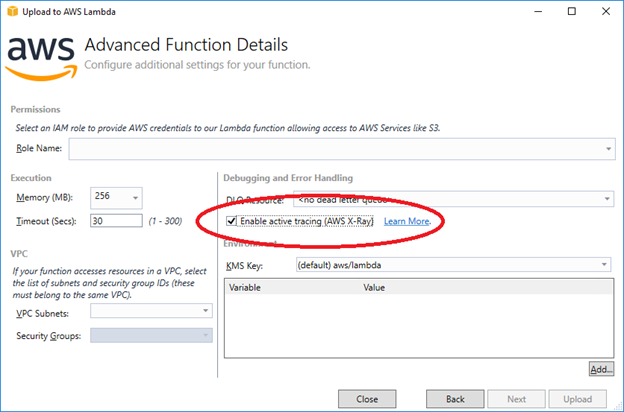Expand the KMS Key dropdown
624x412 pixels.
[453, 265]
